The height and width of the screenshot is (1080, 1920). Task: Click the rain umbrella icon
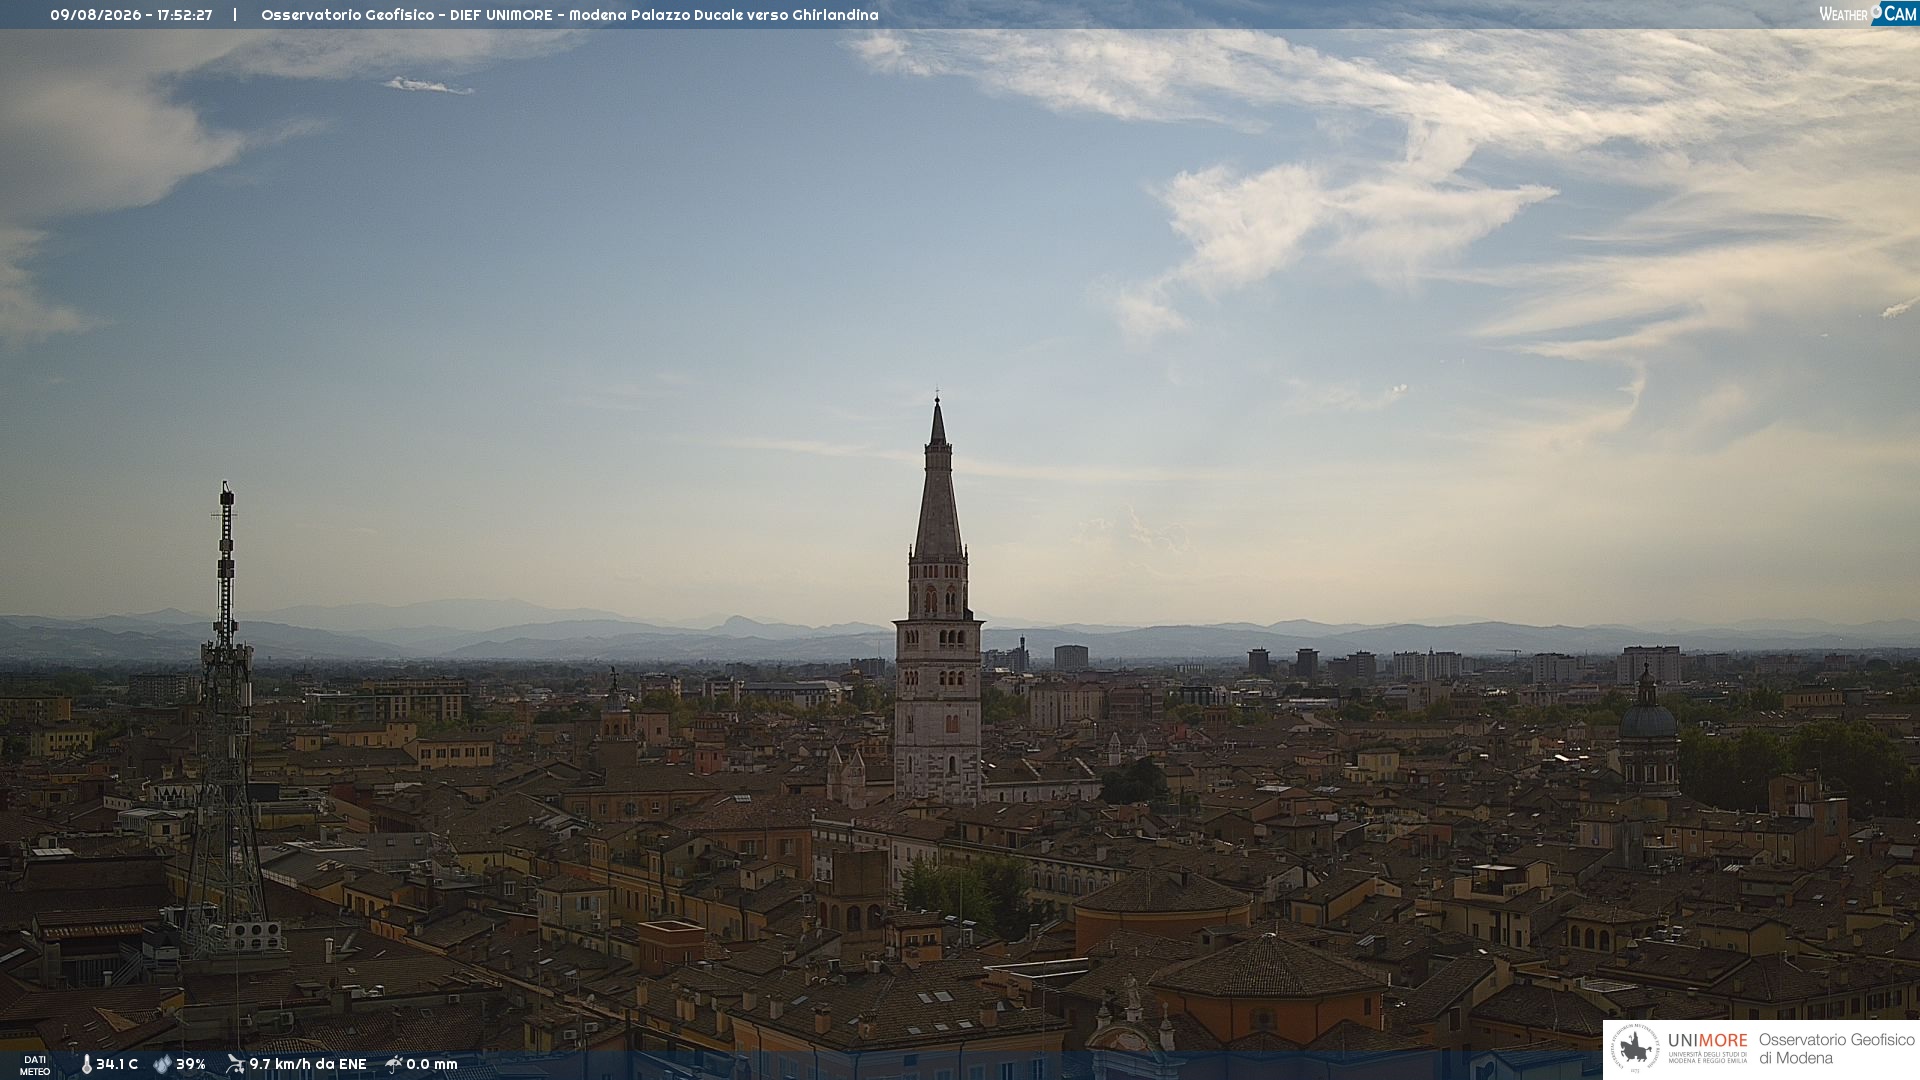pyautogui.click(x=393, y=1064)
